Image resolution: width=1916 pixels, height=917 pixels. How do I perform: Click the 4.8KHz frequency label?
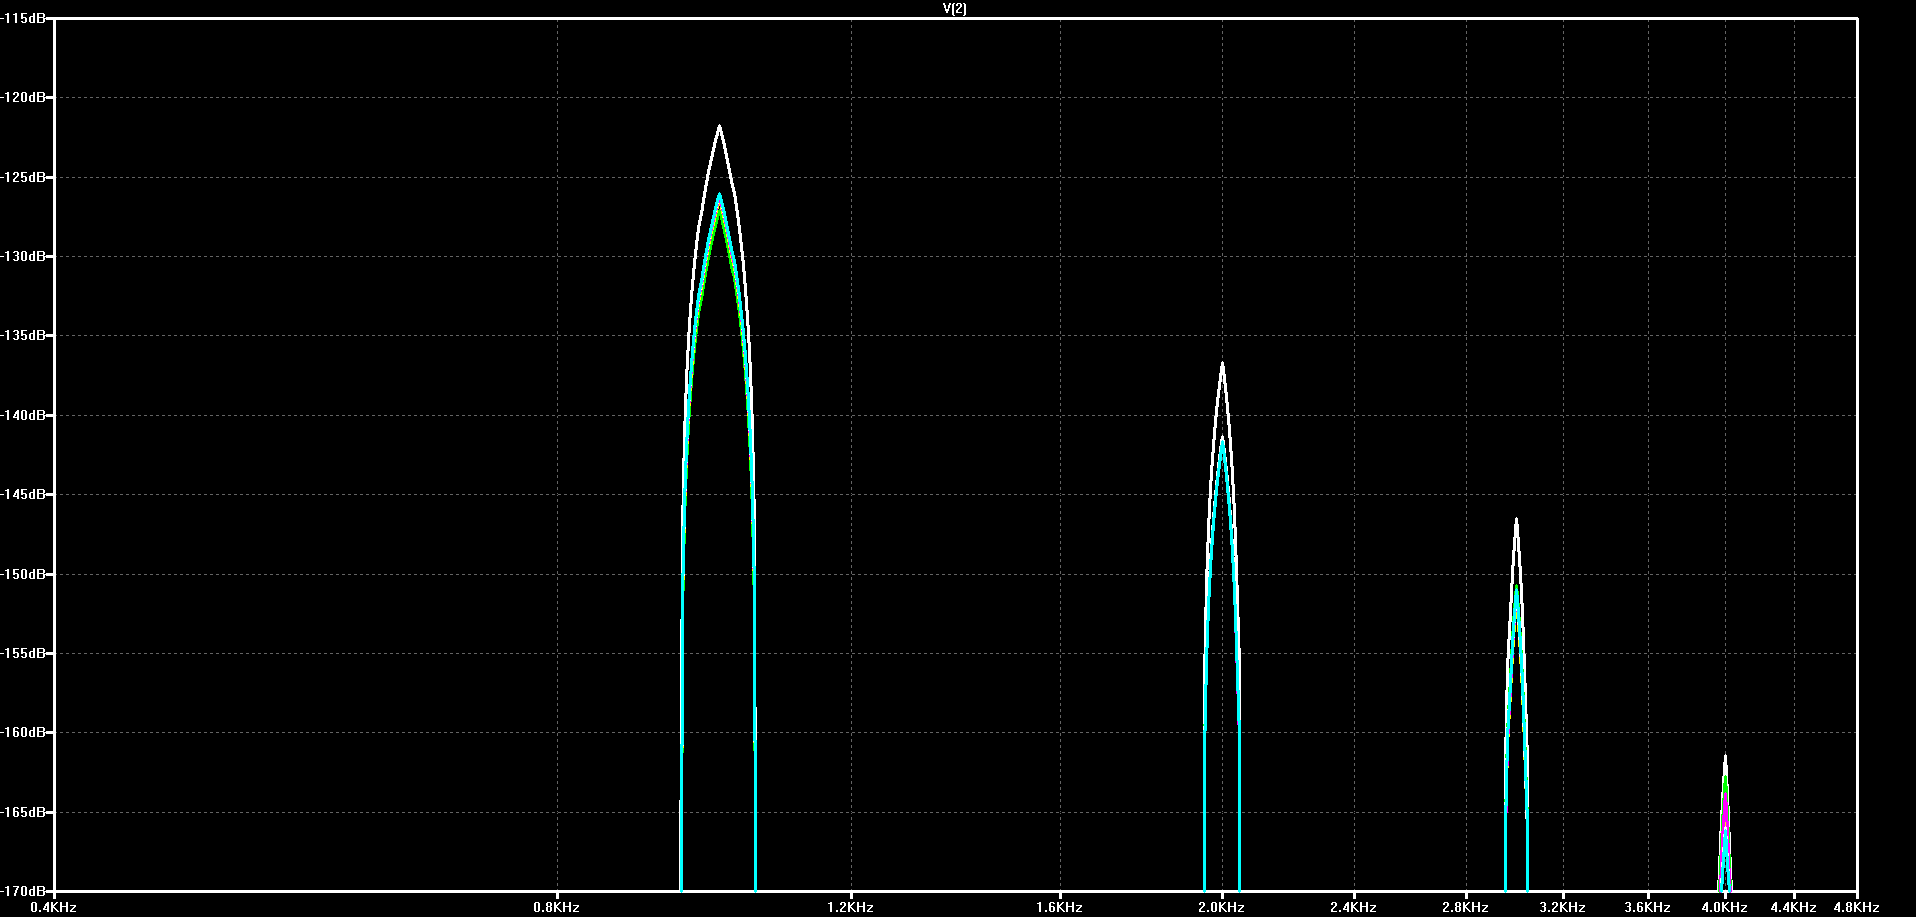[1856, 908]
